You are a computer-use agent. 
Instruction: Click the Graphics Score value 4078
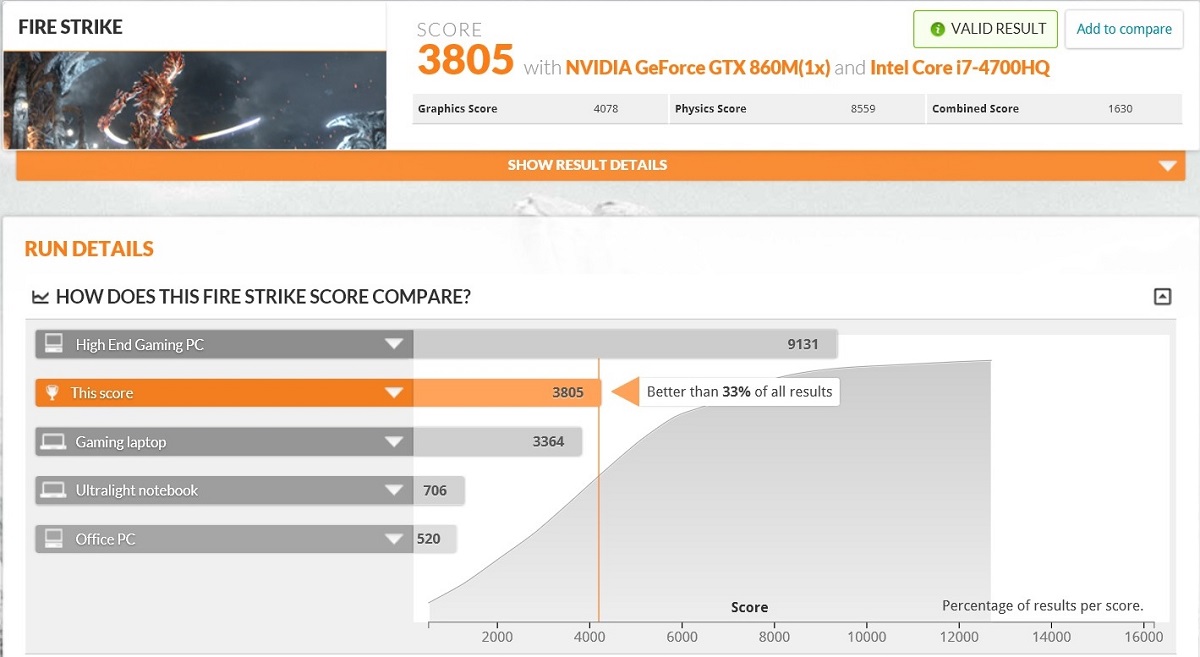tap(606, 109)
